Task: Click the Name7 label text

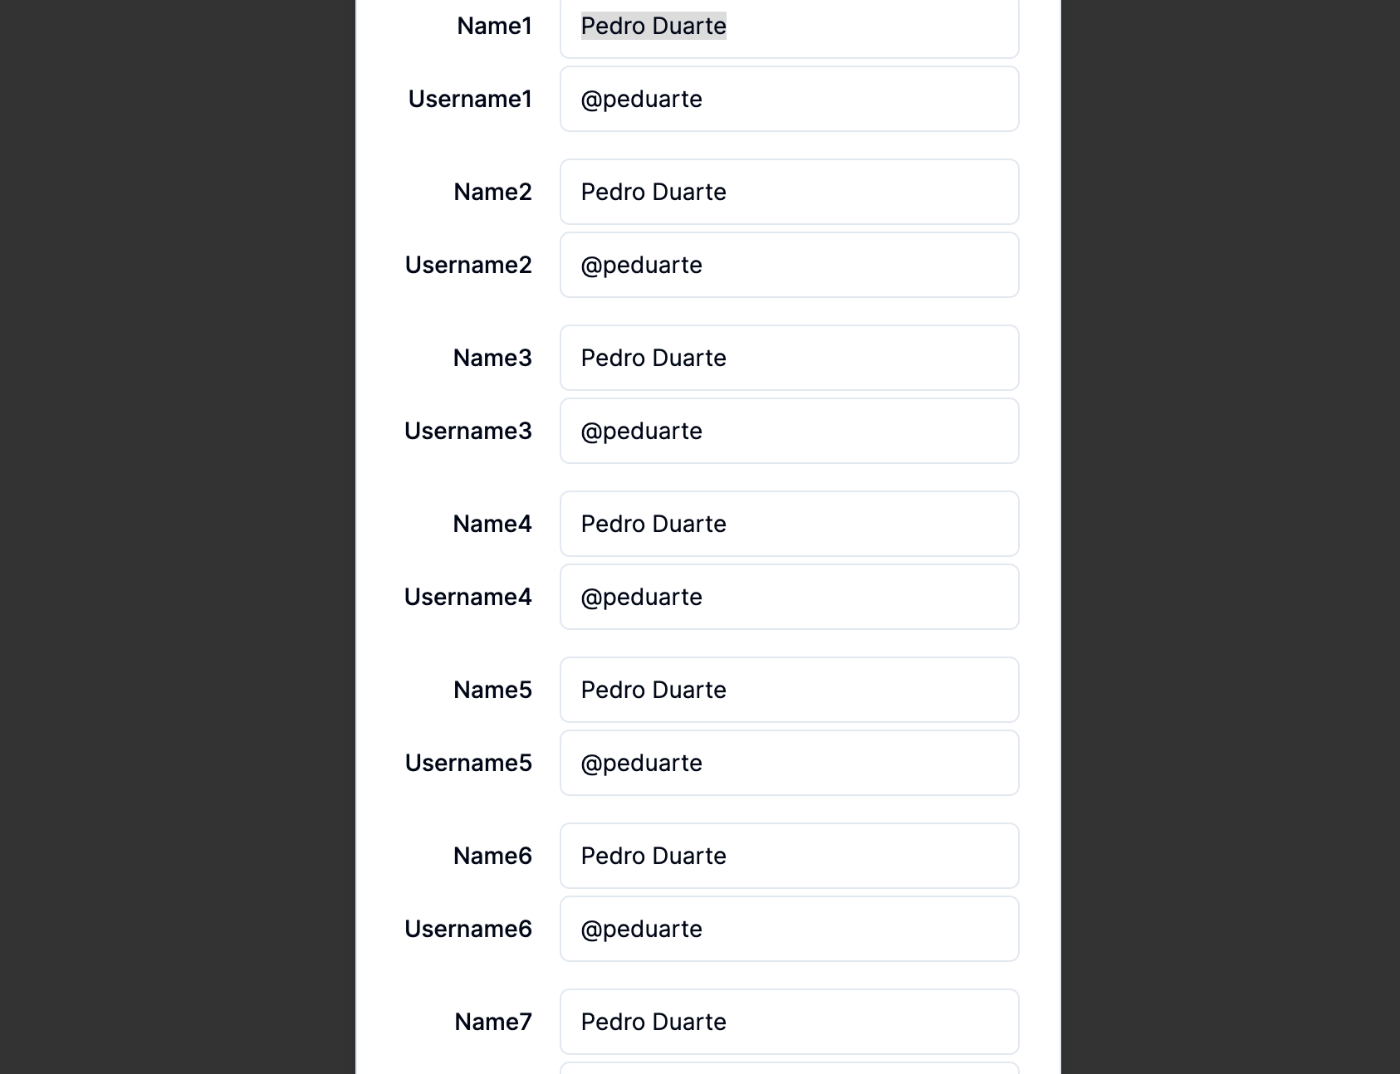Action: (493, 1022)
